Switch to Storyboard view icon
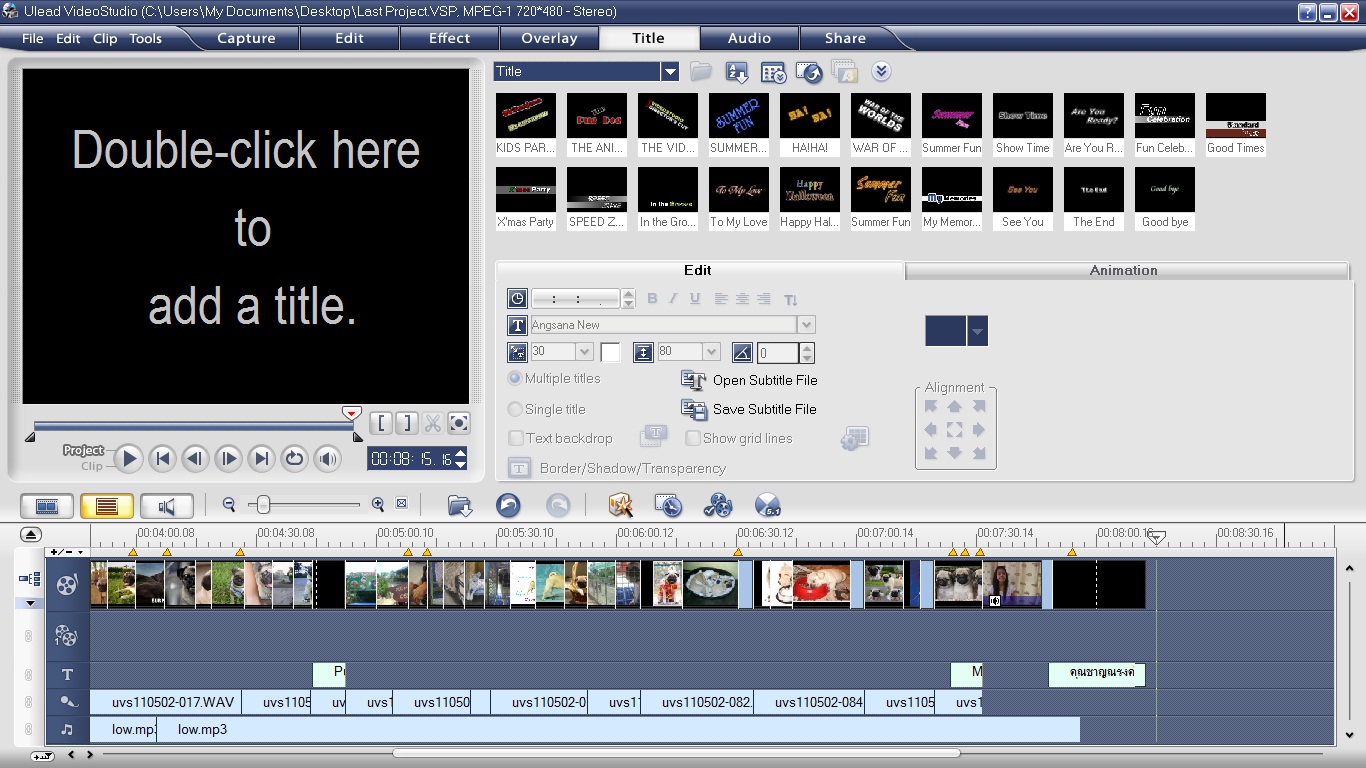 (x=47, y=506)
